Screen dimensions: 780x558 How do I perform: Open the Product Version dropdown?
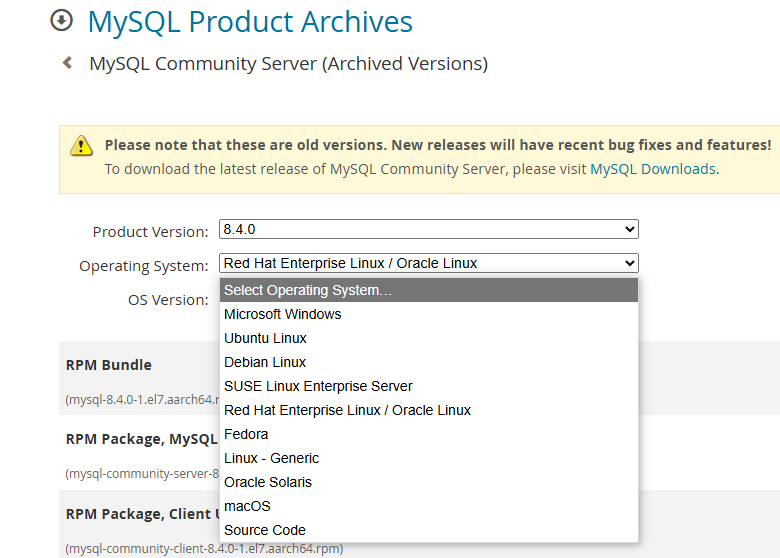coord(428,229)
